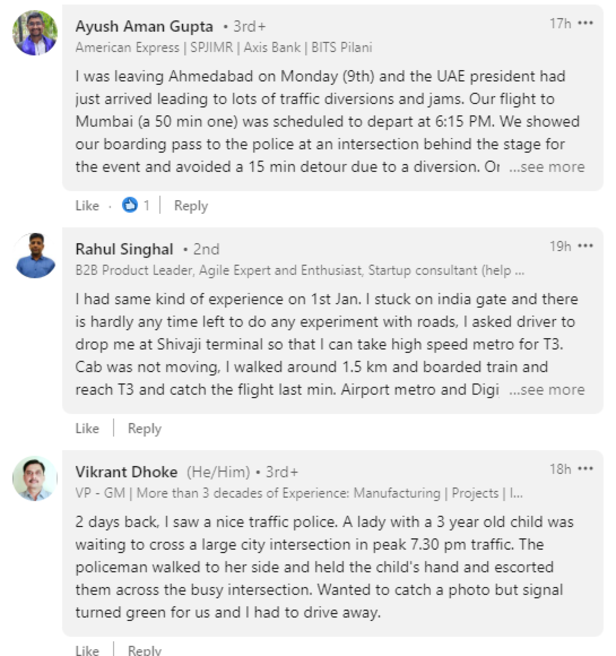
Task: Open Vikrant Dhoke's profile picture
Action: (35, 479)
